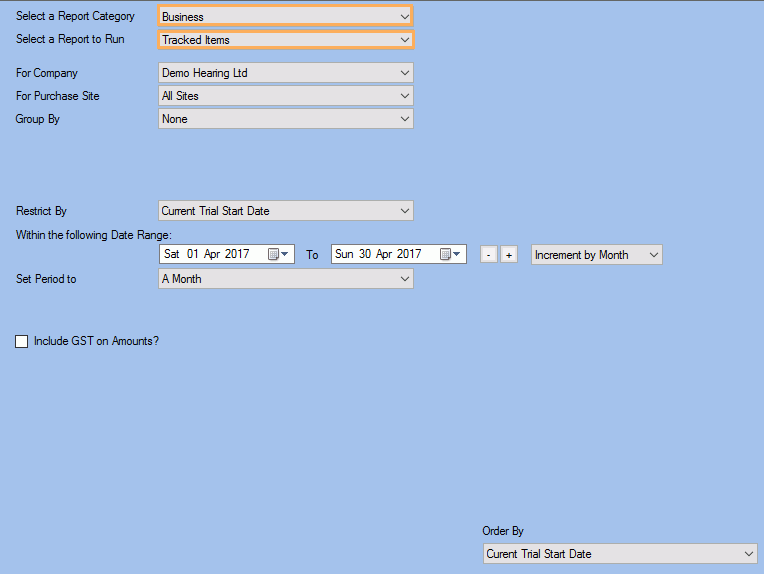
Task: Click the Set Period to label
Action: click(46, 279)
